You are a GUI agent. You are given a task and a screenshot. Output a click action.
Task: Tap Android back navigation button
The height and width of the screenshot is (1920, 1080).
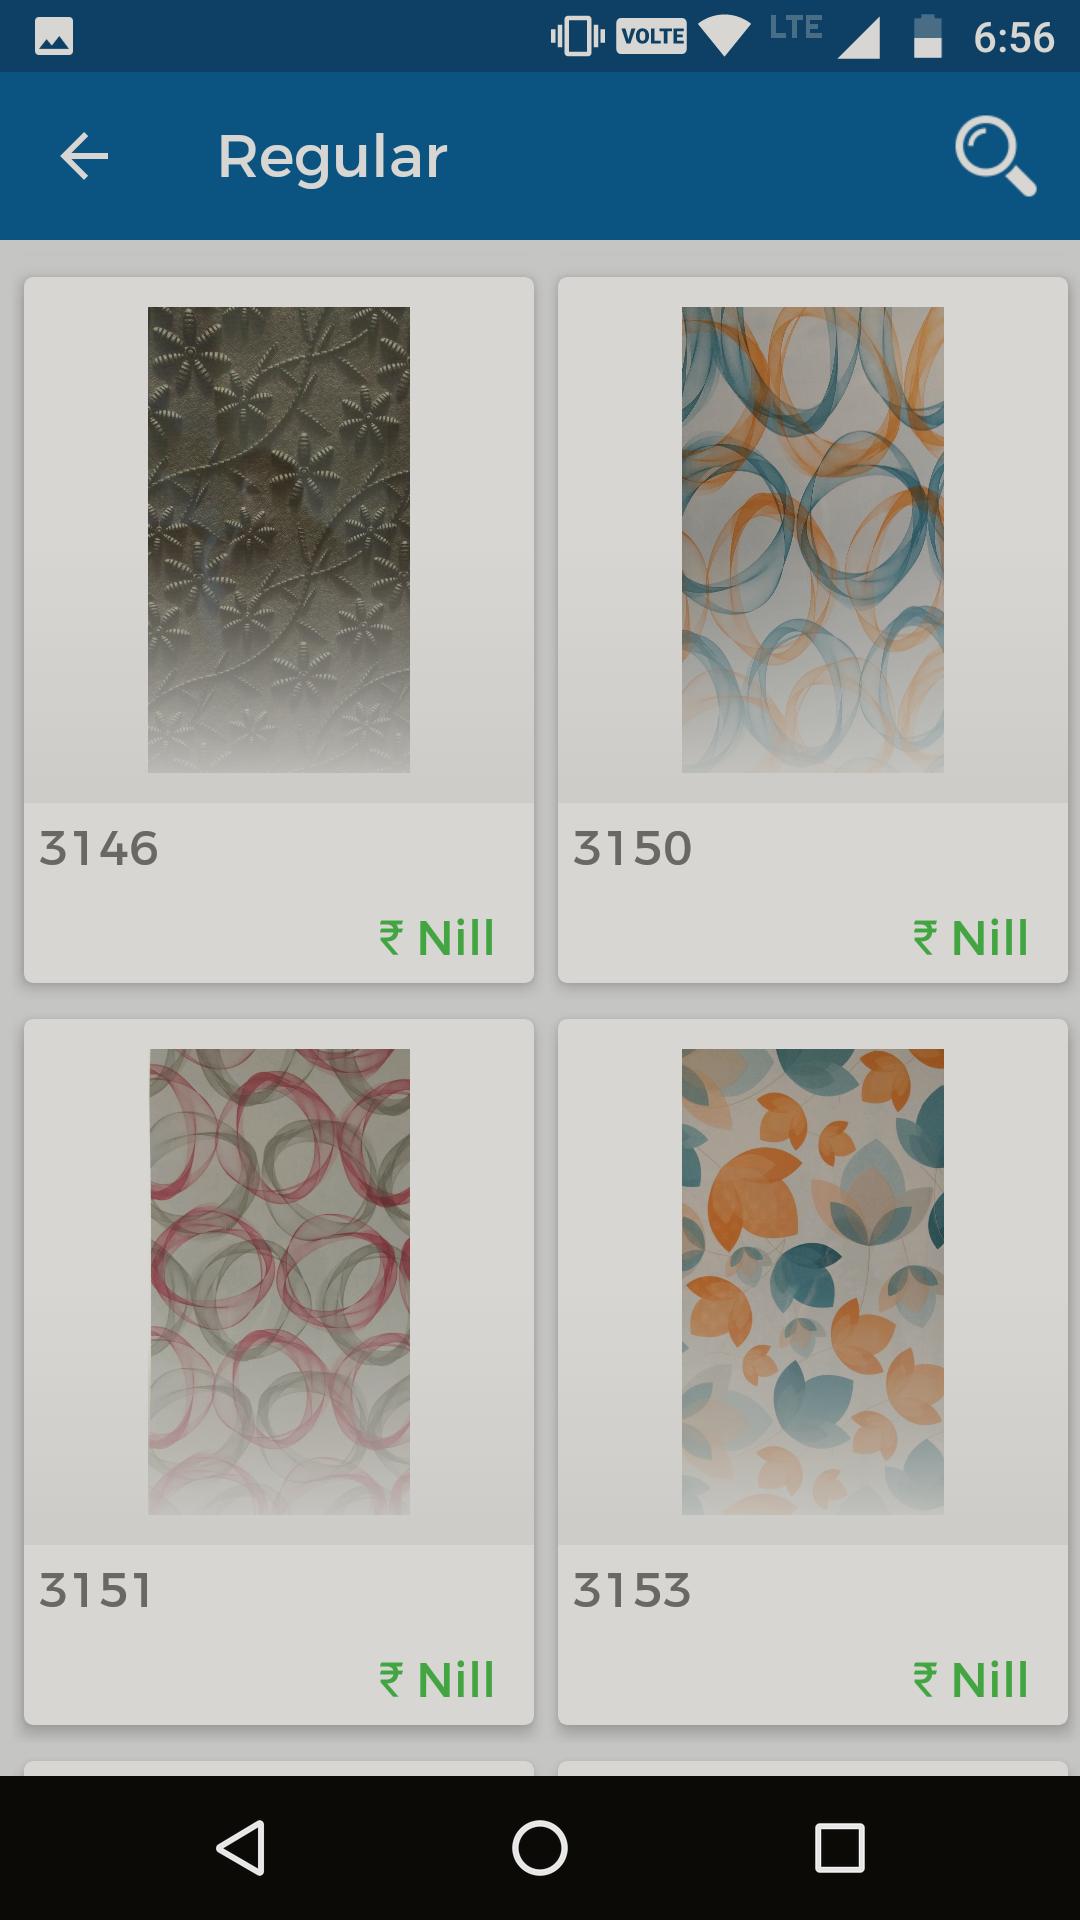pyautogui.click(x=241, y=1847)
